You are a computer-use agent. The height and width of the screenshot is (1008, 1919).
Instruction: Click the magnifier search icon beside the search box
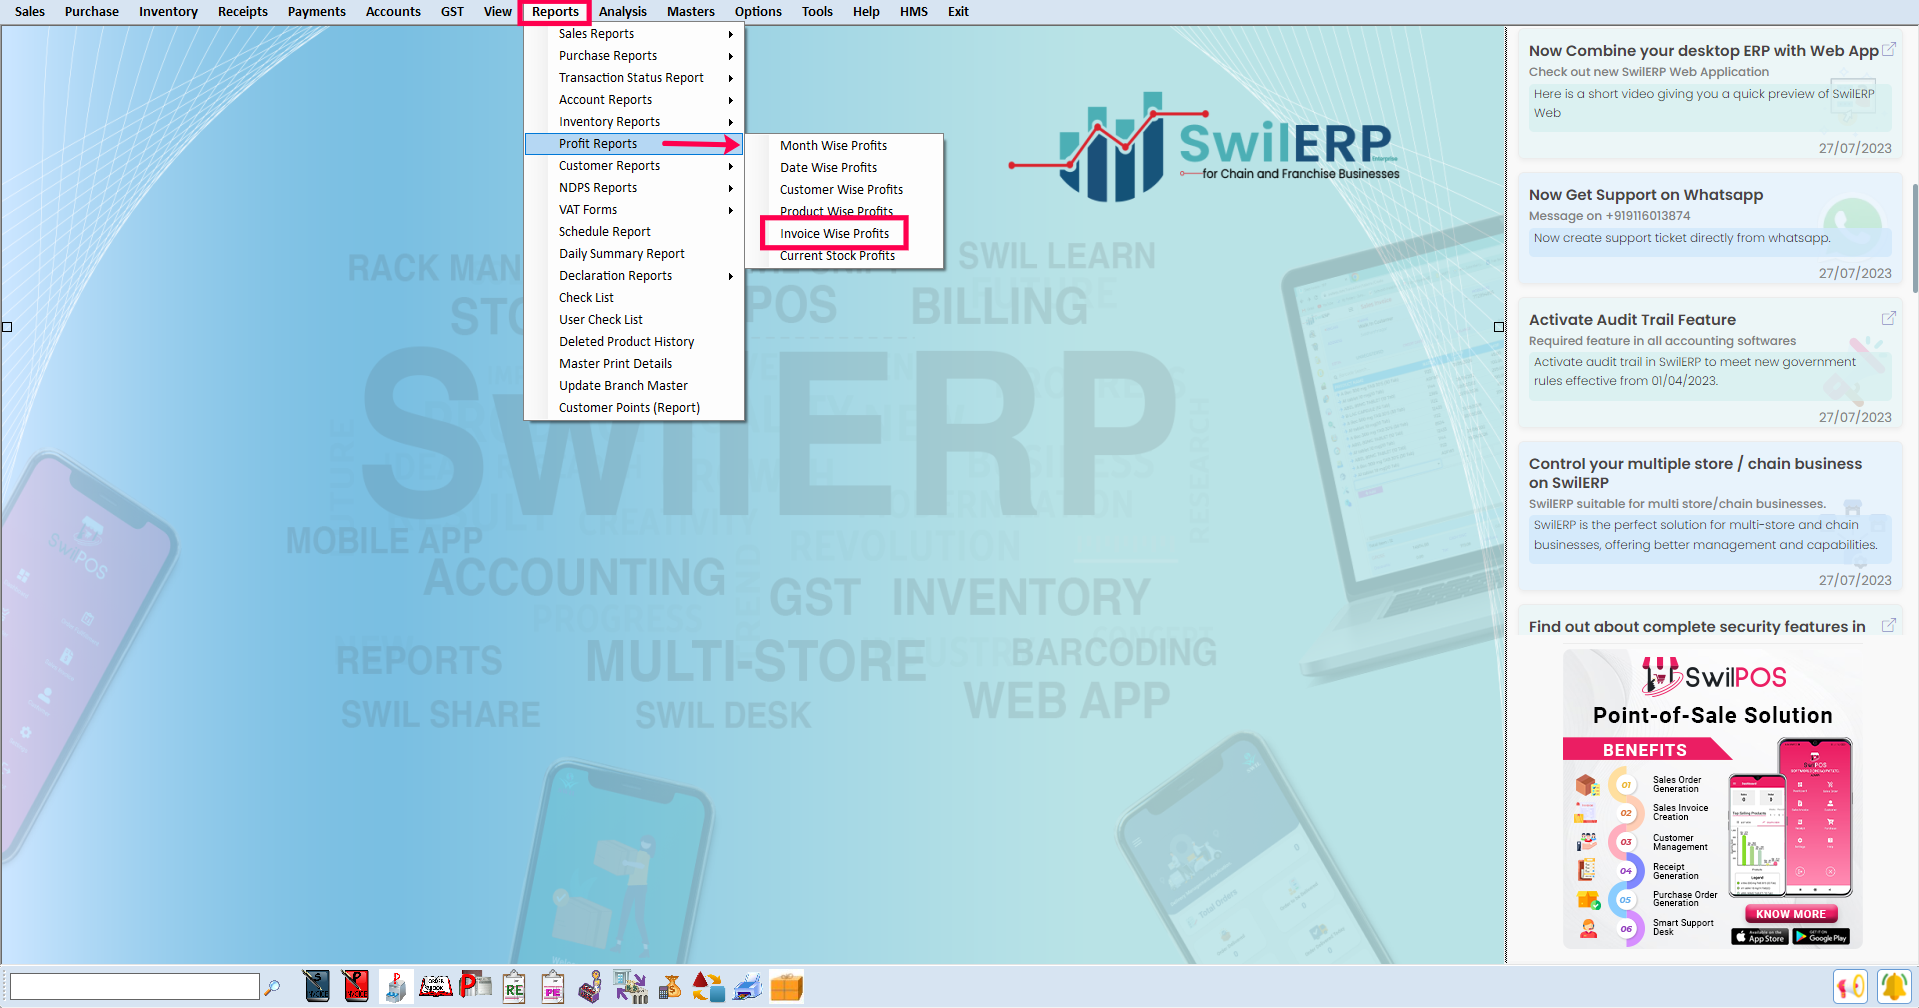[x=272, y=988]
